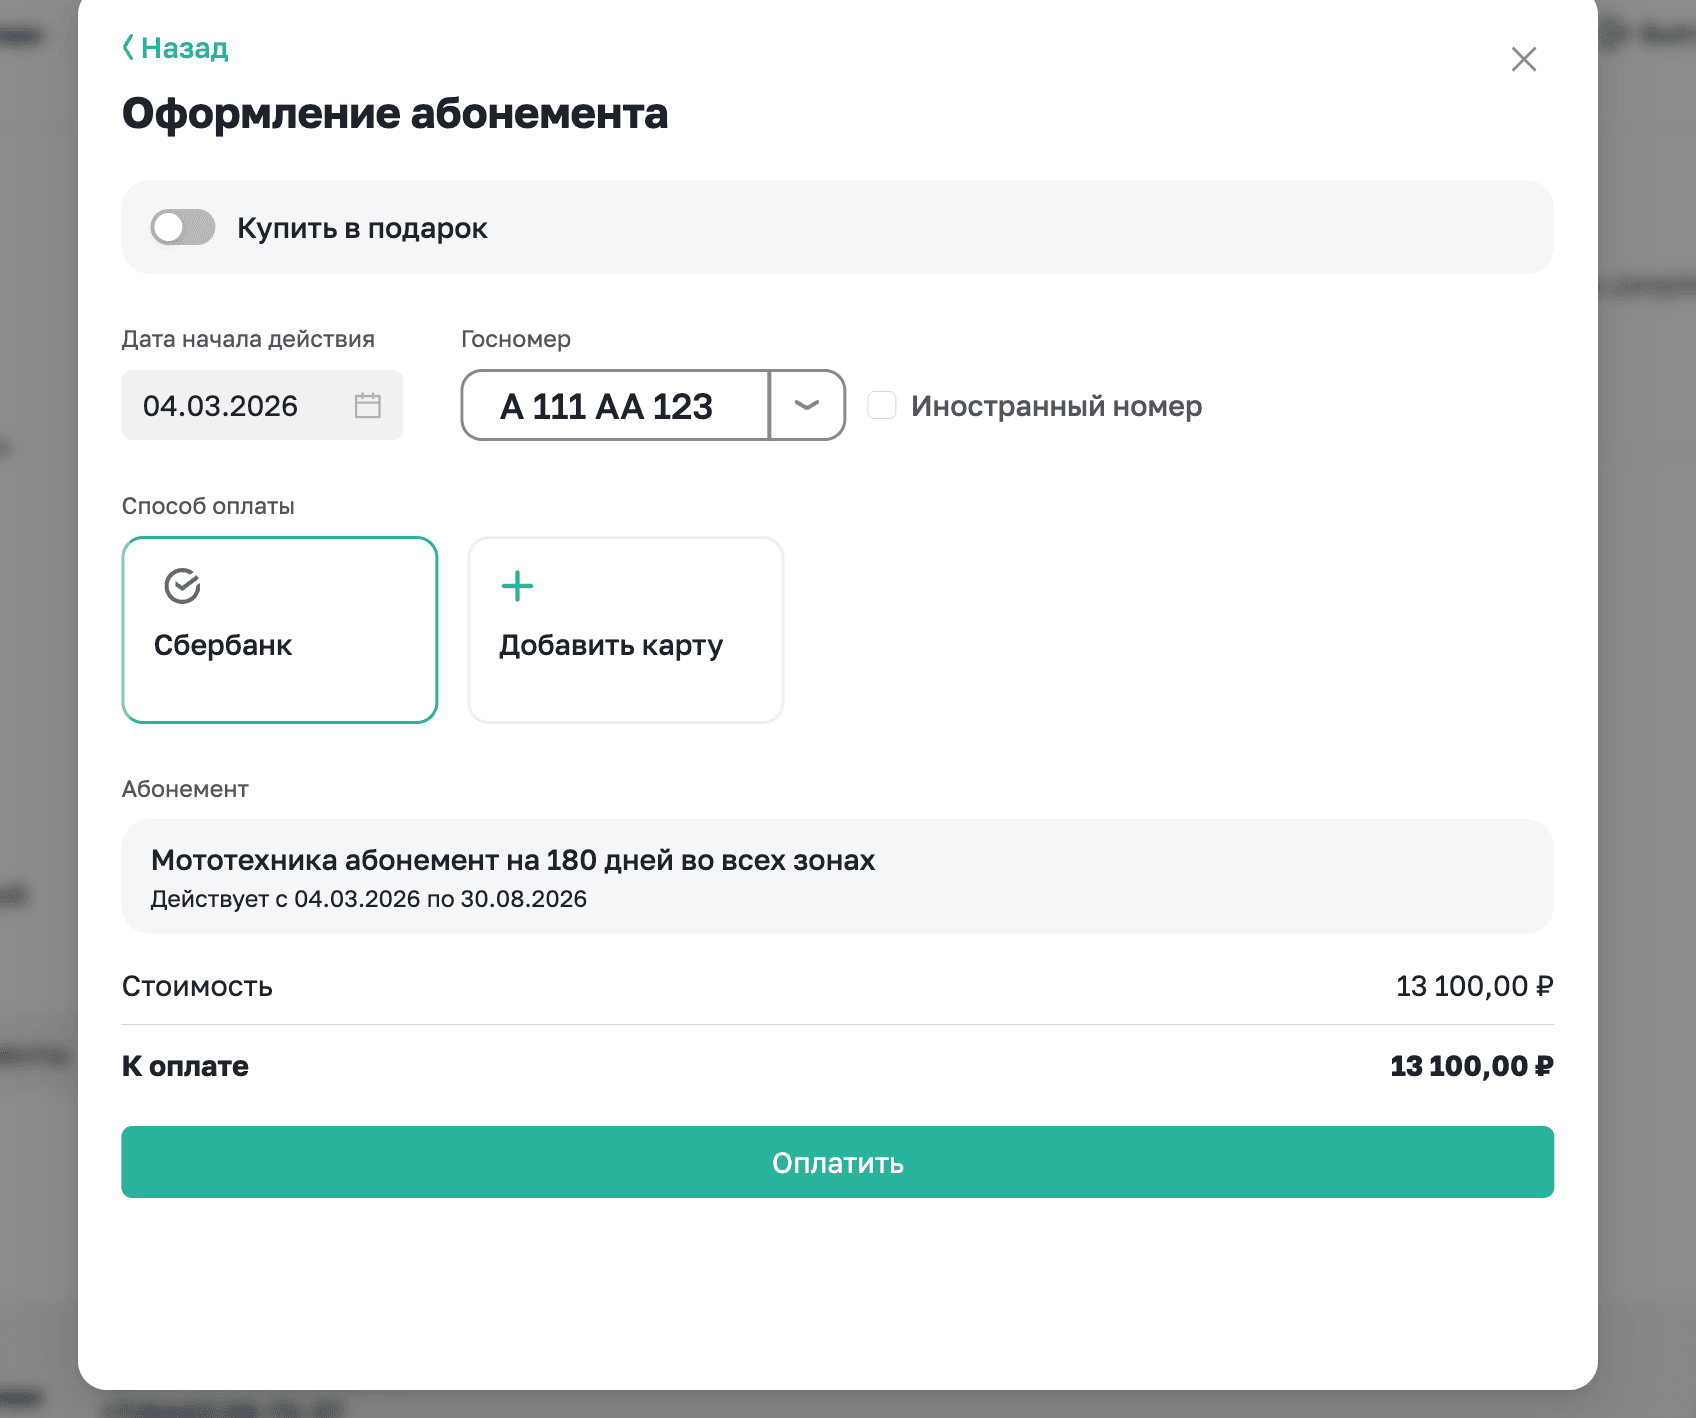This screenshot has width=1696, height=1418.
Task: Click the checkmark icon on the Сбербанк card
Action: (182, 587)
